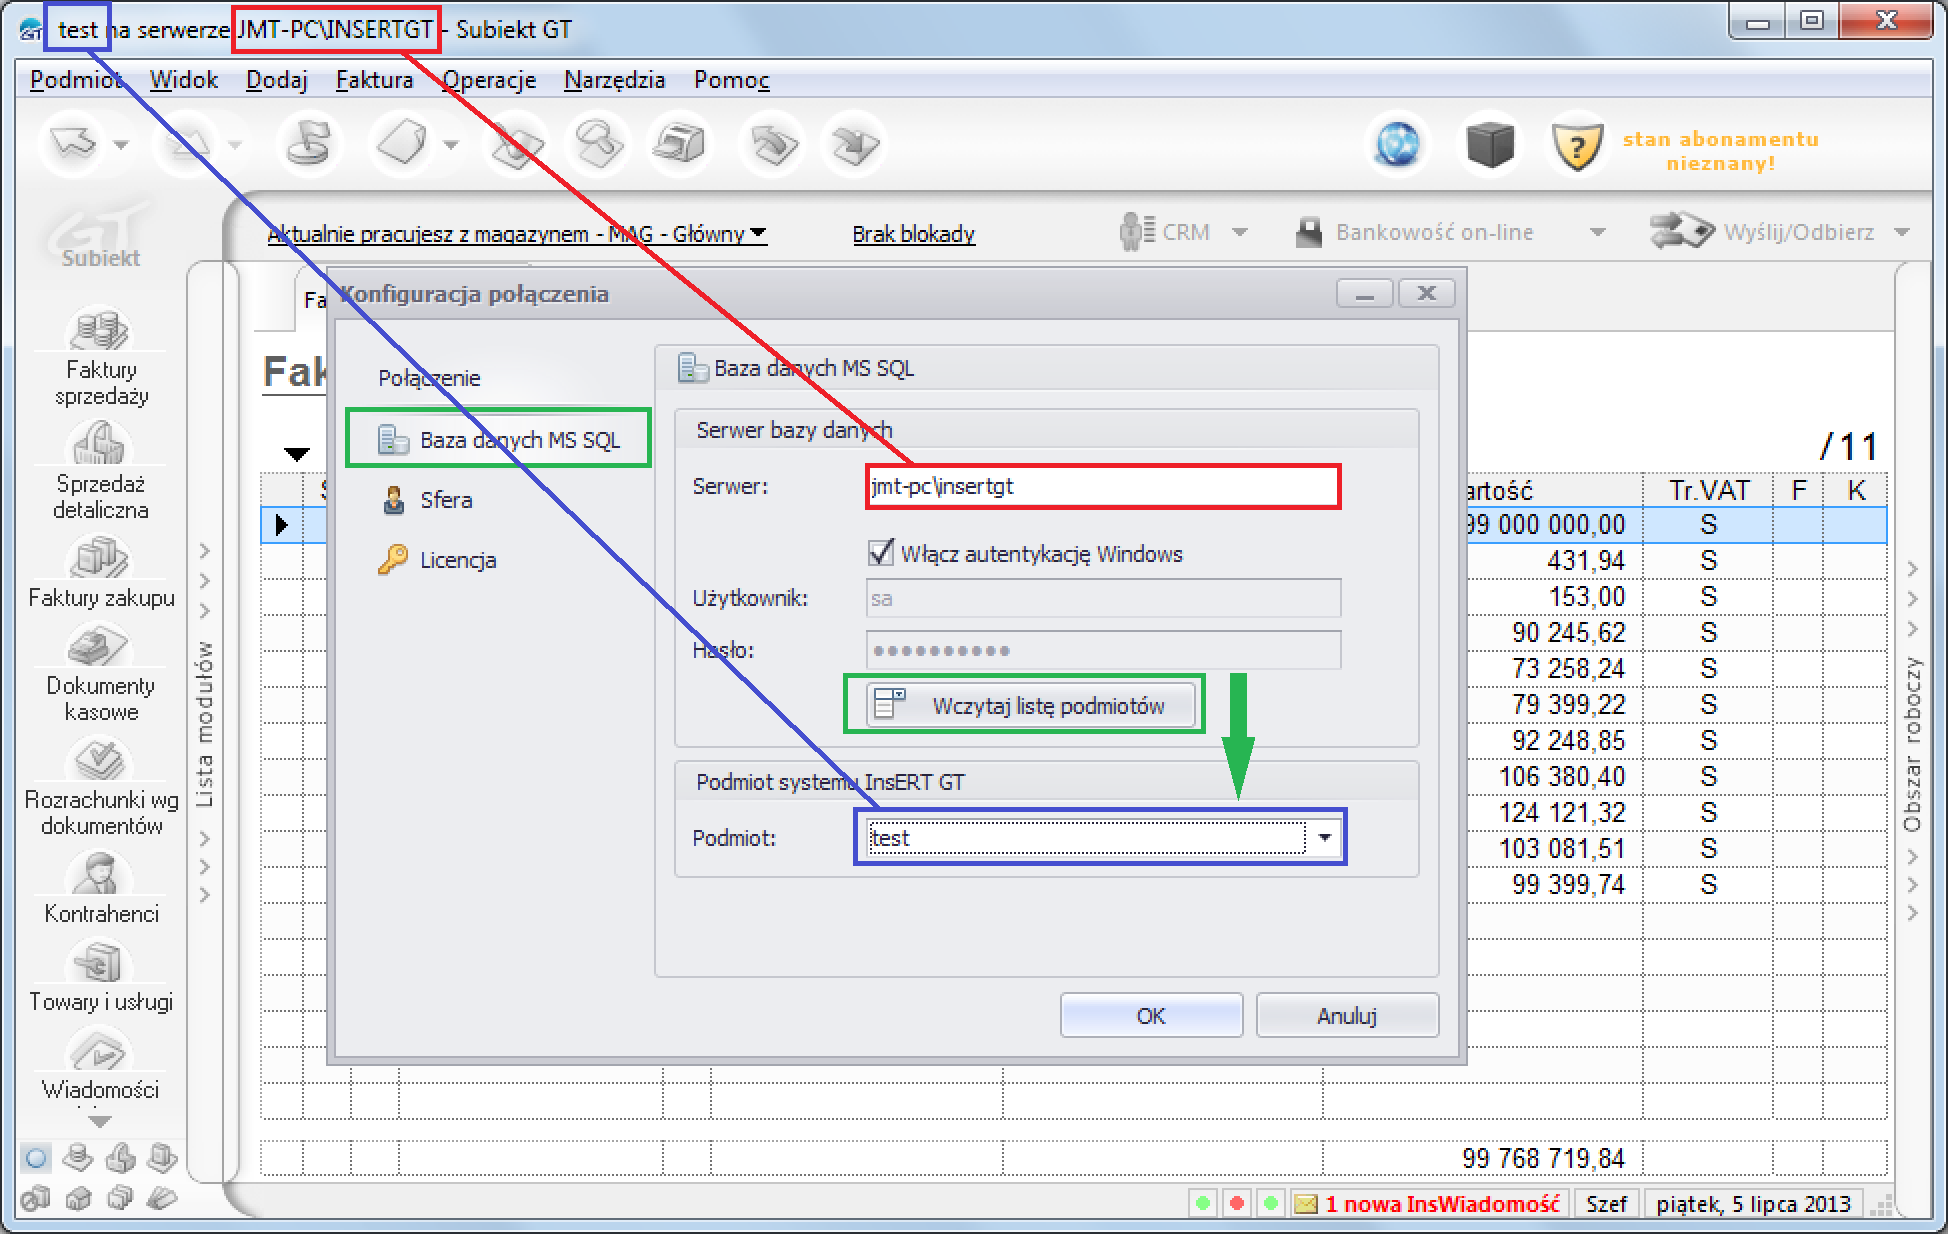Image resolution: width=1948 pixels, height=1234 pixels.
Task: Click the Obszar roboczy vertical panel label
Action: coord(1912,744)
